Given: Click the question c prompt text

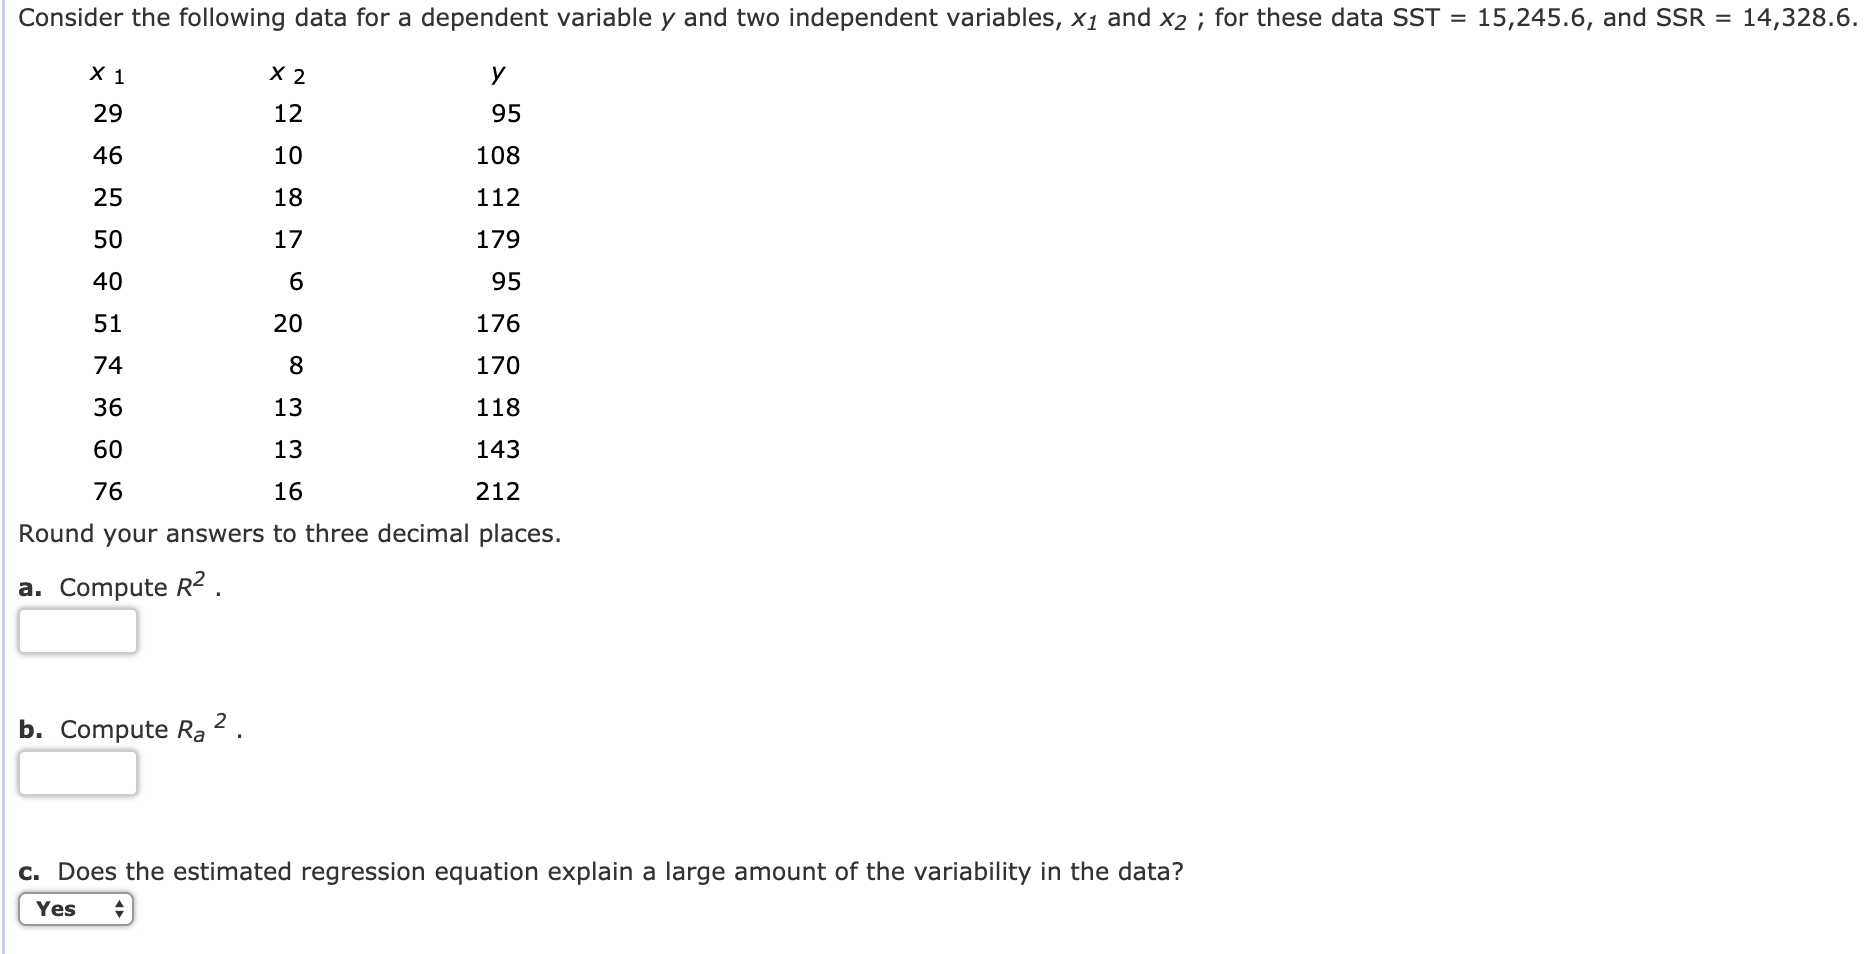Looking at the screenshot, I should (x=600, y=871).
